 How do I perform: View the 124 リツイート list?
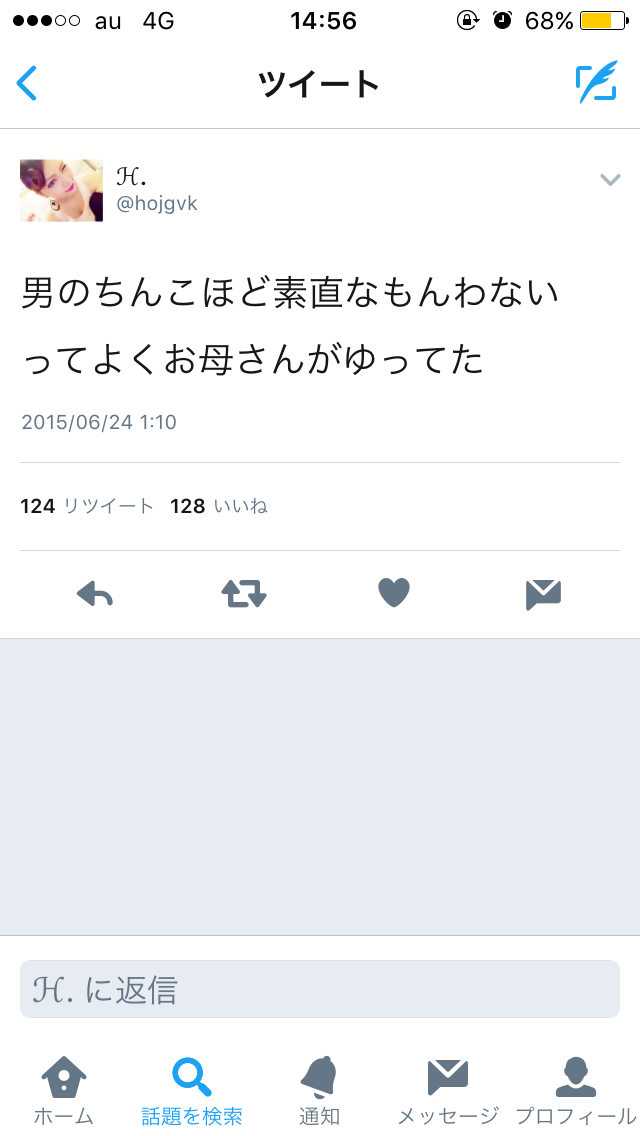[87, 506]
